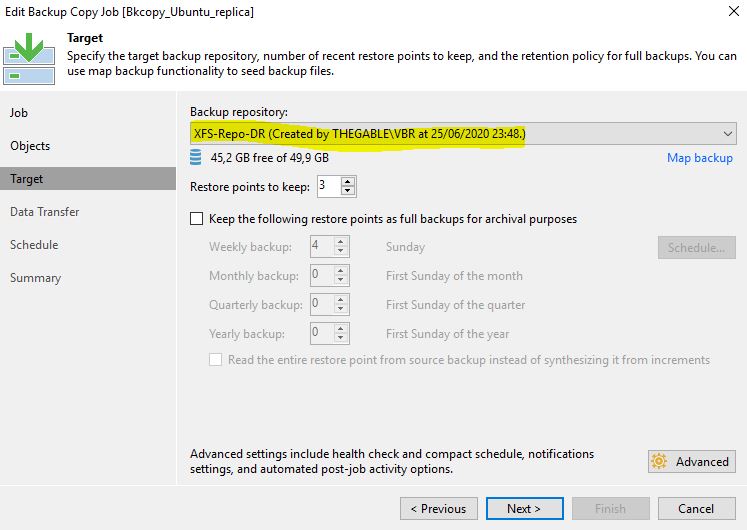Decrease restore points to keep value

348,191
